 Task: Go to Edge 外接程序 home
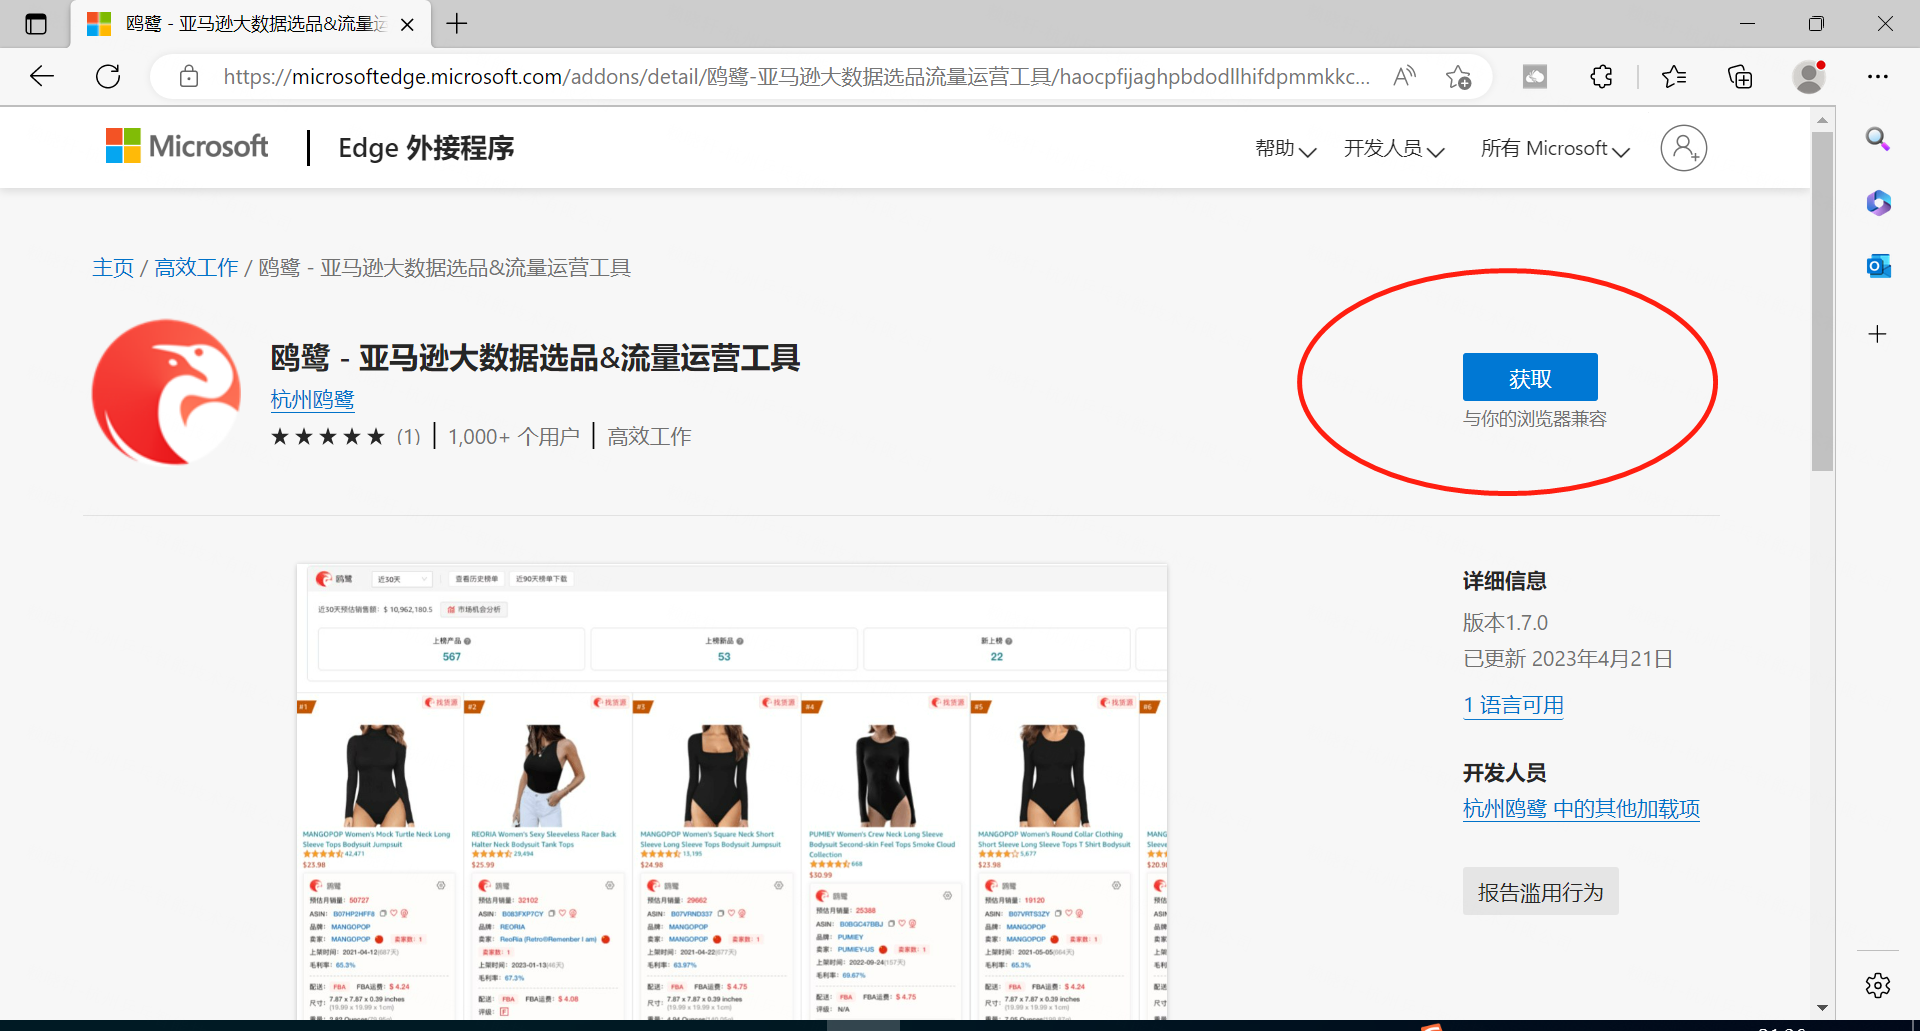point(426,148)
